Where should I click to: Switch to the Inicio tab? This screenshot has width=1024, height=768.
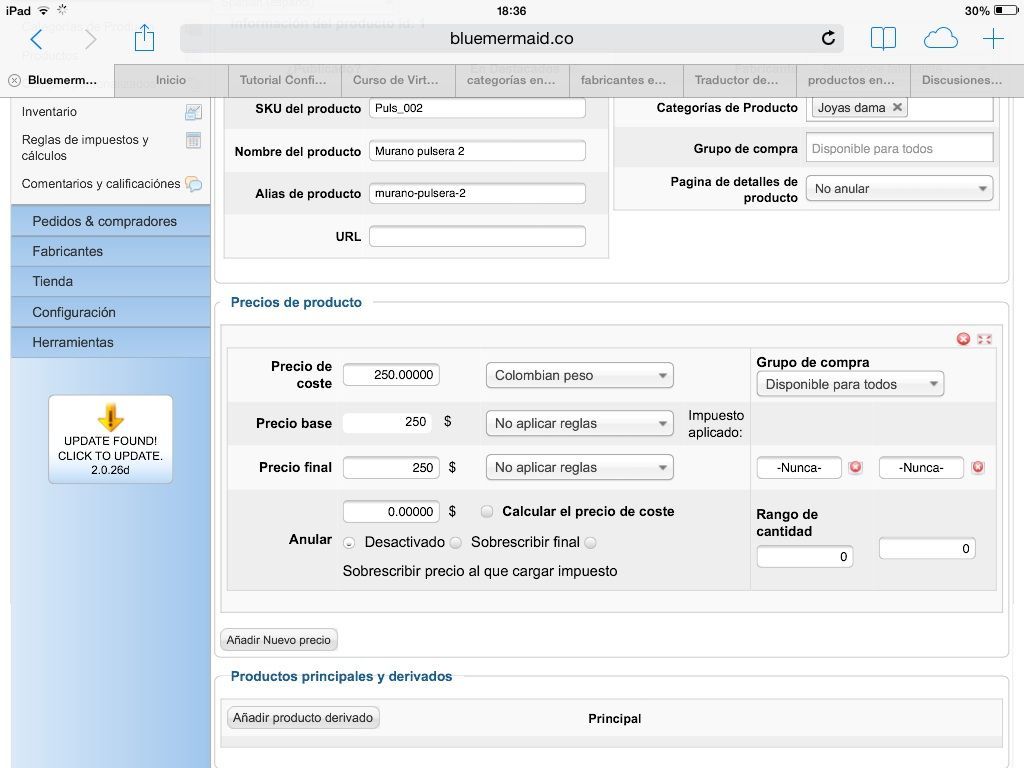pos(171,80)
